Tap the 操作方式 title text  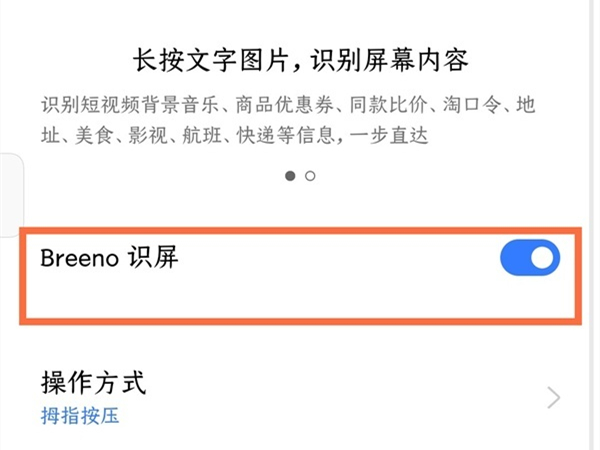[x=93, y=382]
